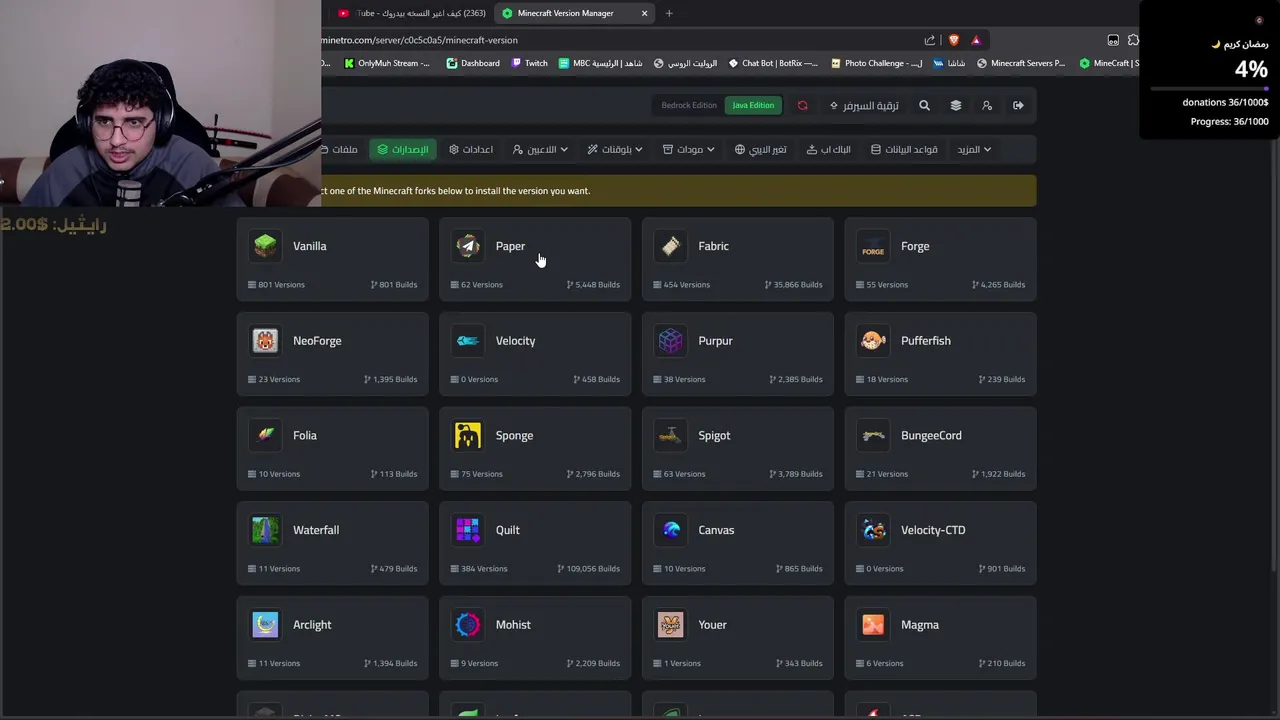Screen dimensions: 1280x720
Task: Close the Minecraft Version Manager tab
Action: pyautogui.click(x=645, y=13)
